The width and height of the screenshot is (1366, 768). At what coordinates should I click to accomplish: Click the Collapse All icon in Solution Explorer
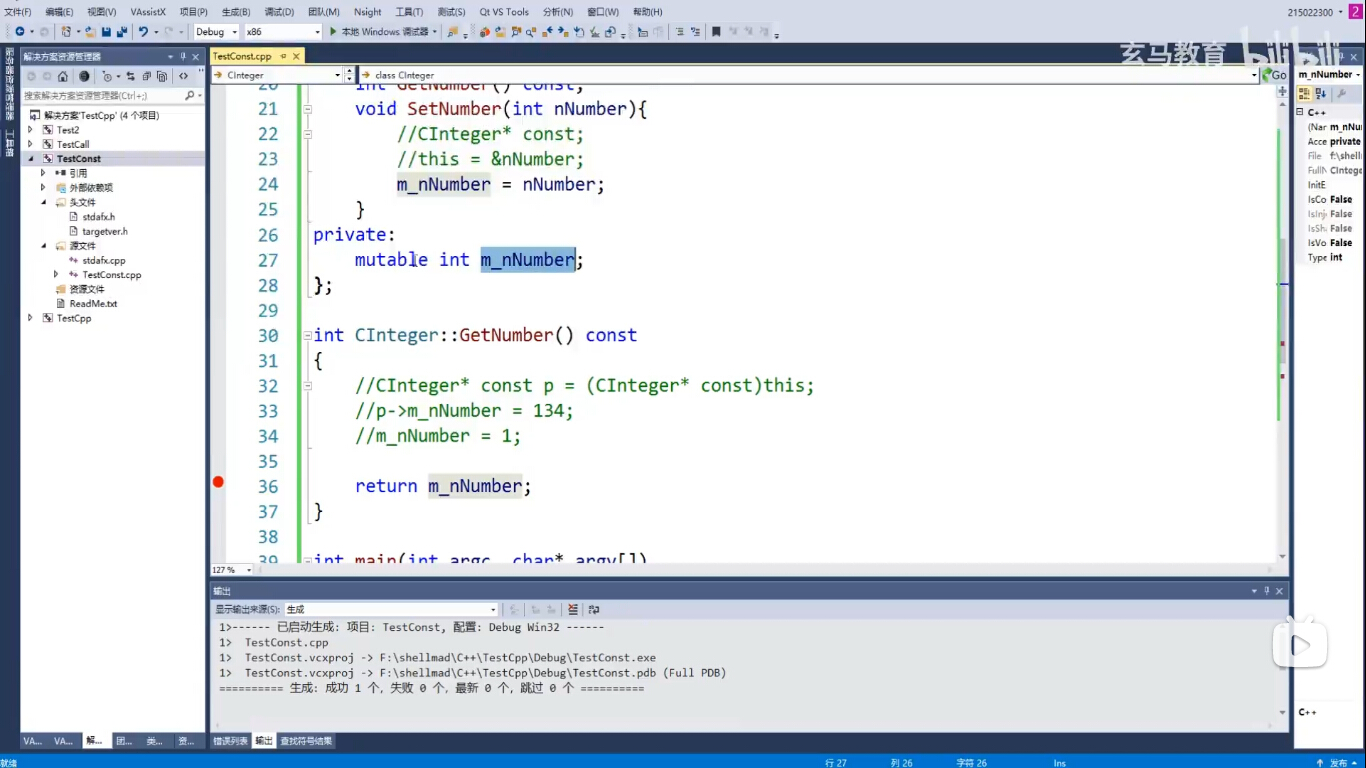[146, 76]
